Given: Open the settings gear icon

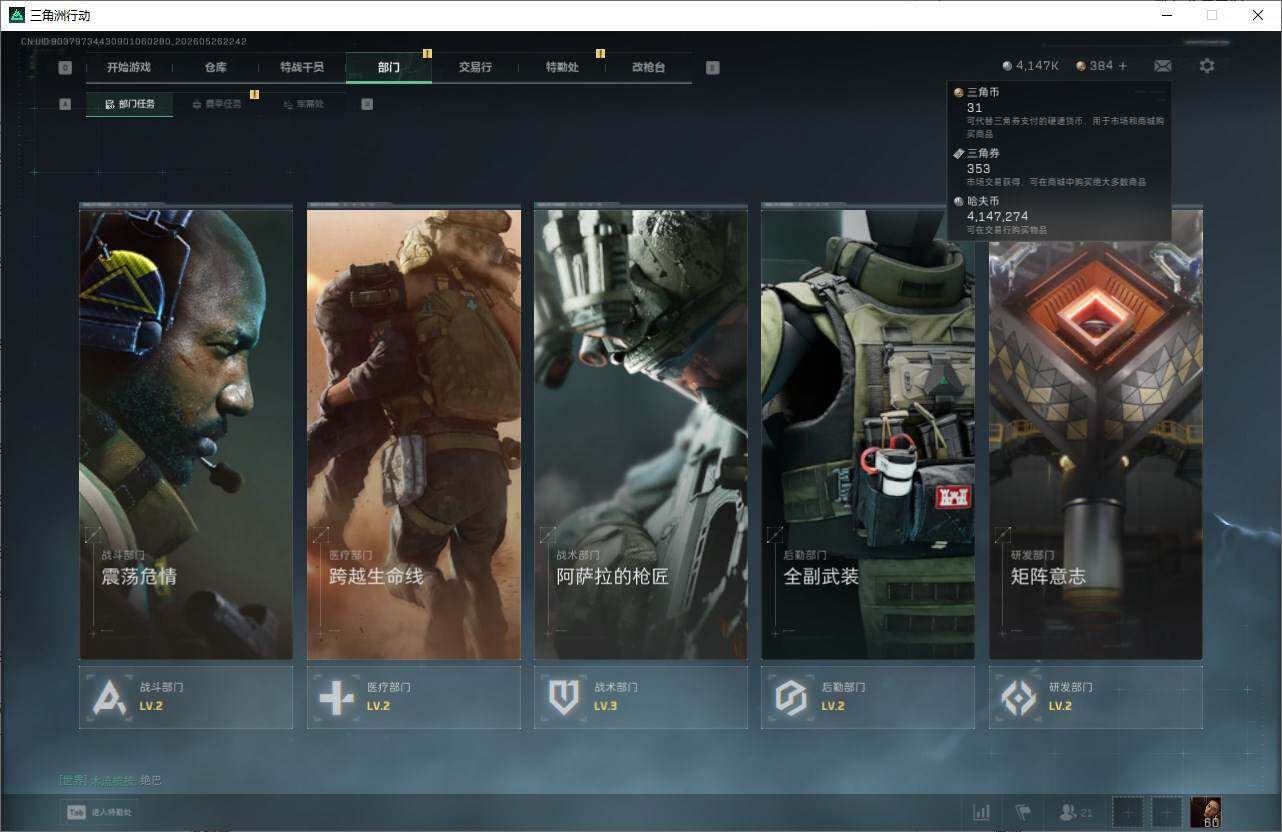Looking at the screenshot, I should [1207, 66].
